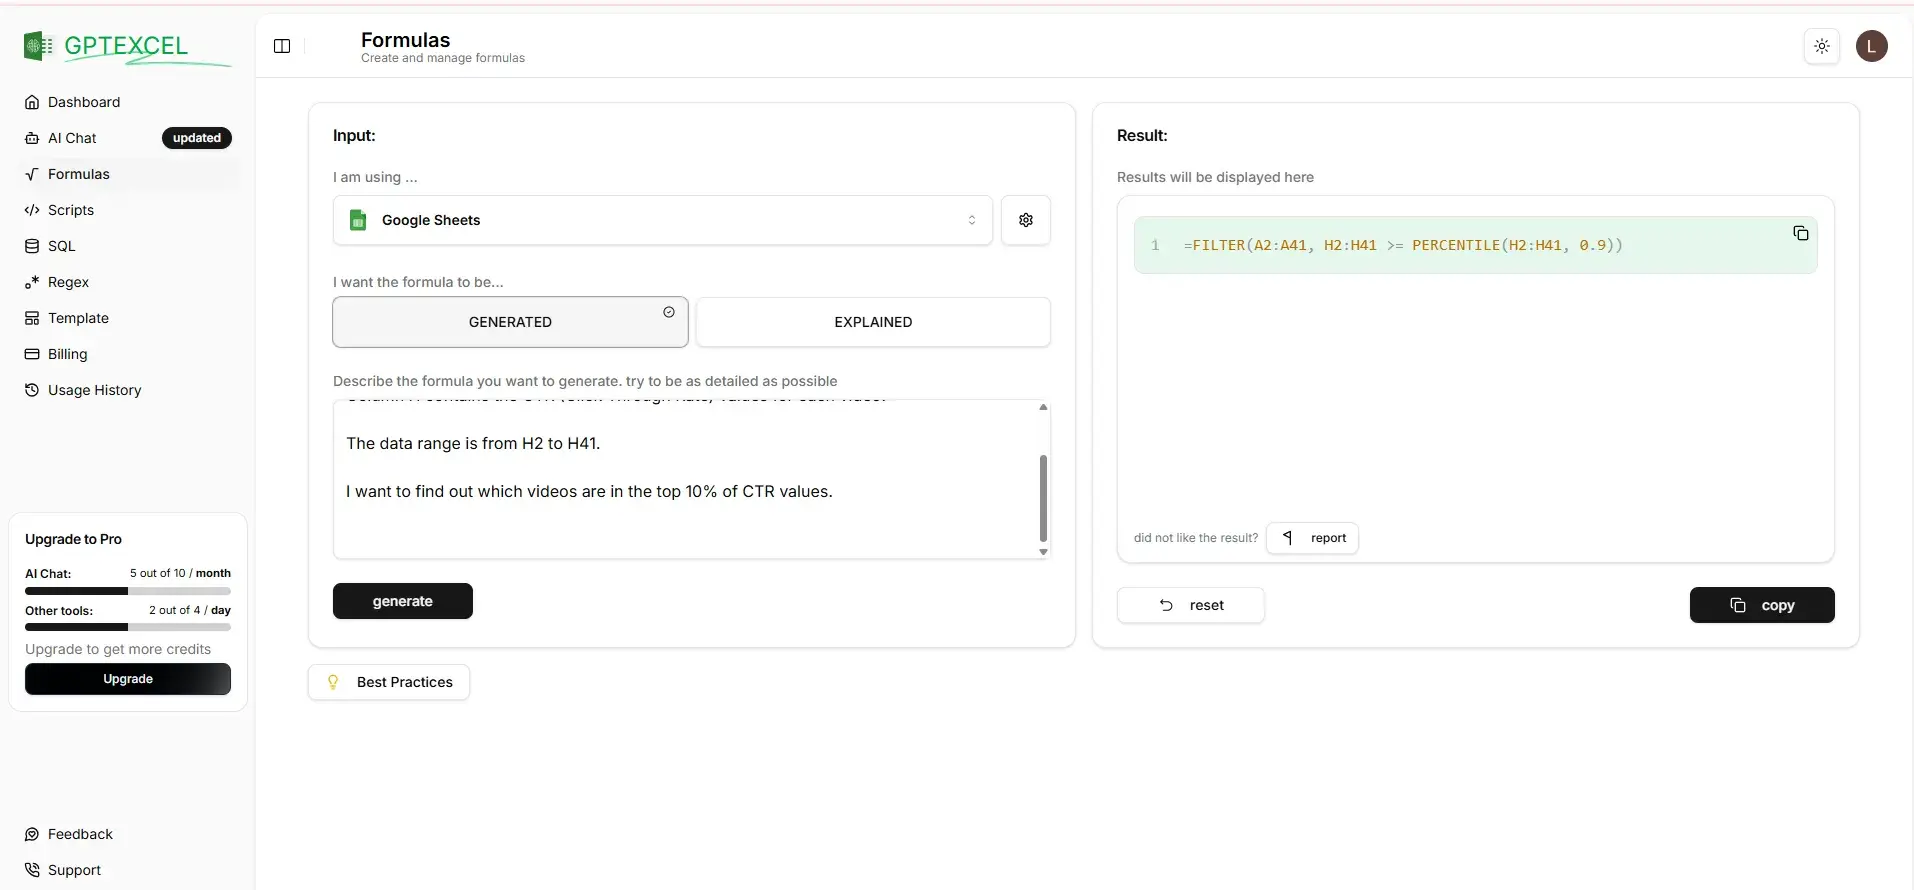The image size is (1914, 890).
Task: Open the Regex tool in sidebar
Action: 68,282
